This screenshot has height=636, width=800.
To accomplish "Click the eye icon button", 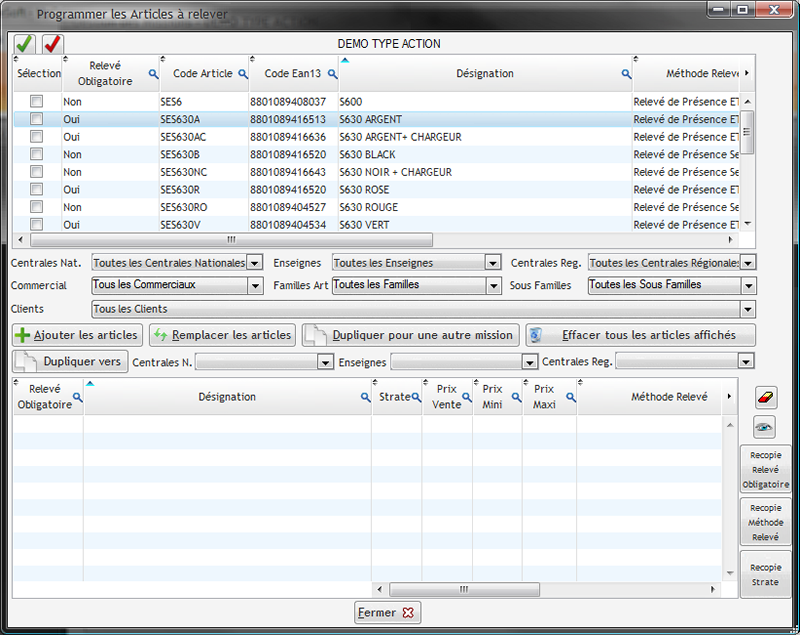I will click(x=764, y=427).
